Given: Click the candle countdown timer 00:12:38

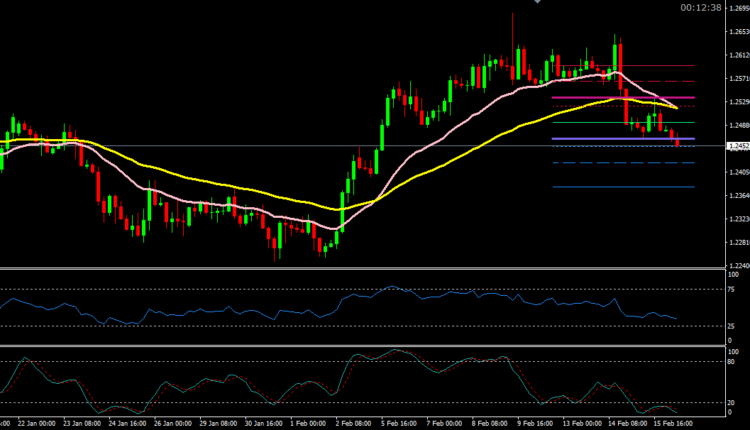Looking at the screenshot, I should 700,8.
